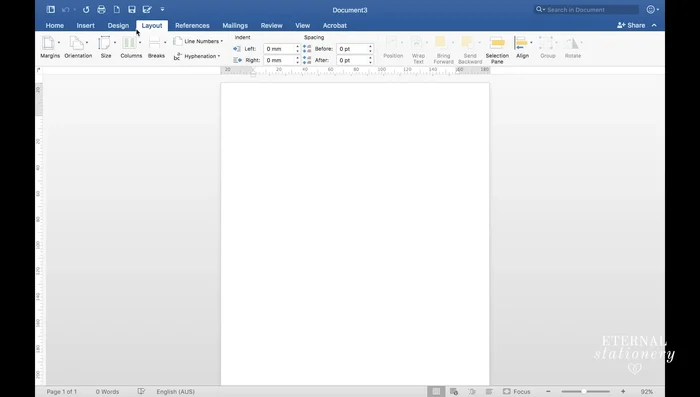Click the Redo circular arrow icon

86,9
